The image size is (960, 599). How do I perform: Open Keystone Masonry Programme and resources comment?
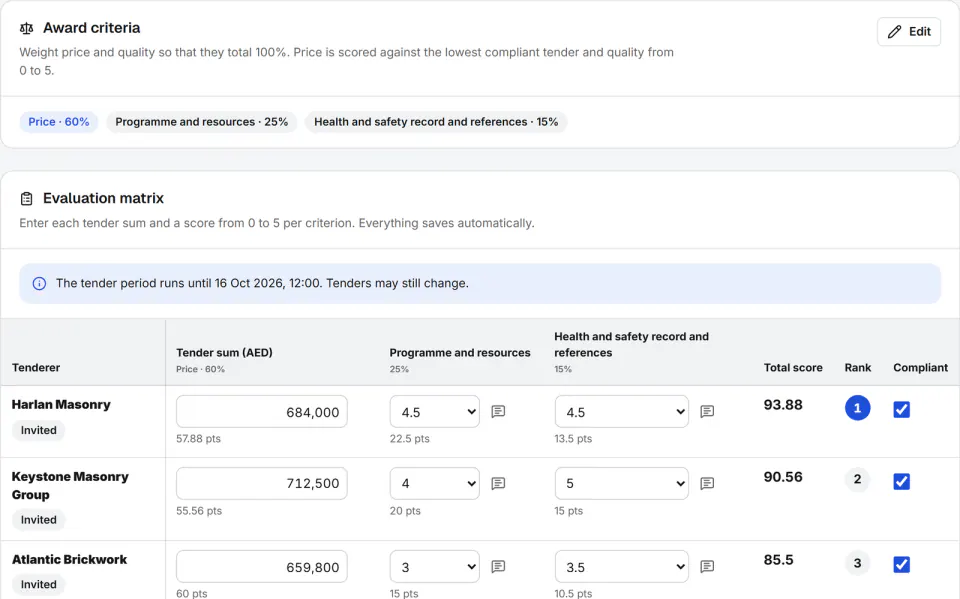coord(498,483)
